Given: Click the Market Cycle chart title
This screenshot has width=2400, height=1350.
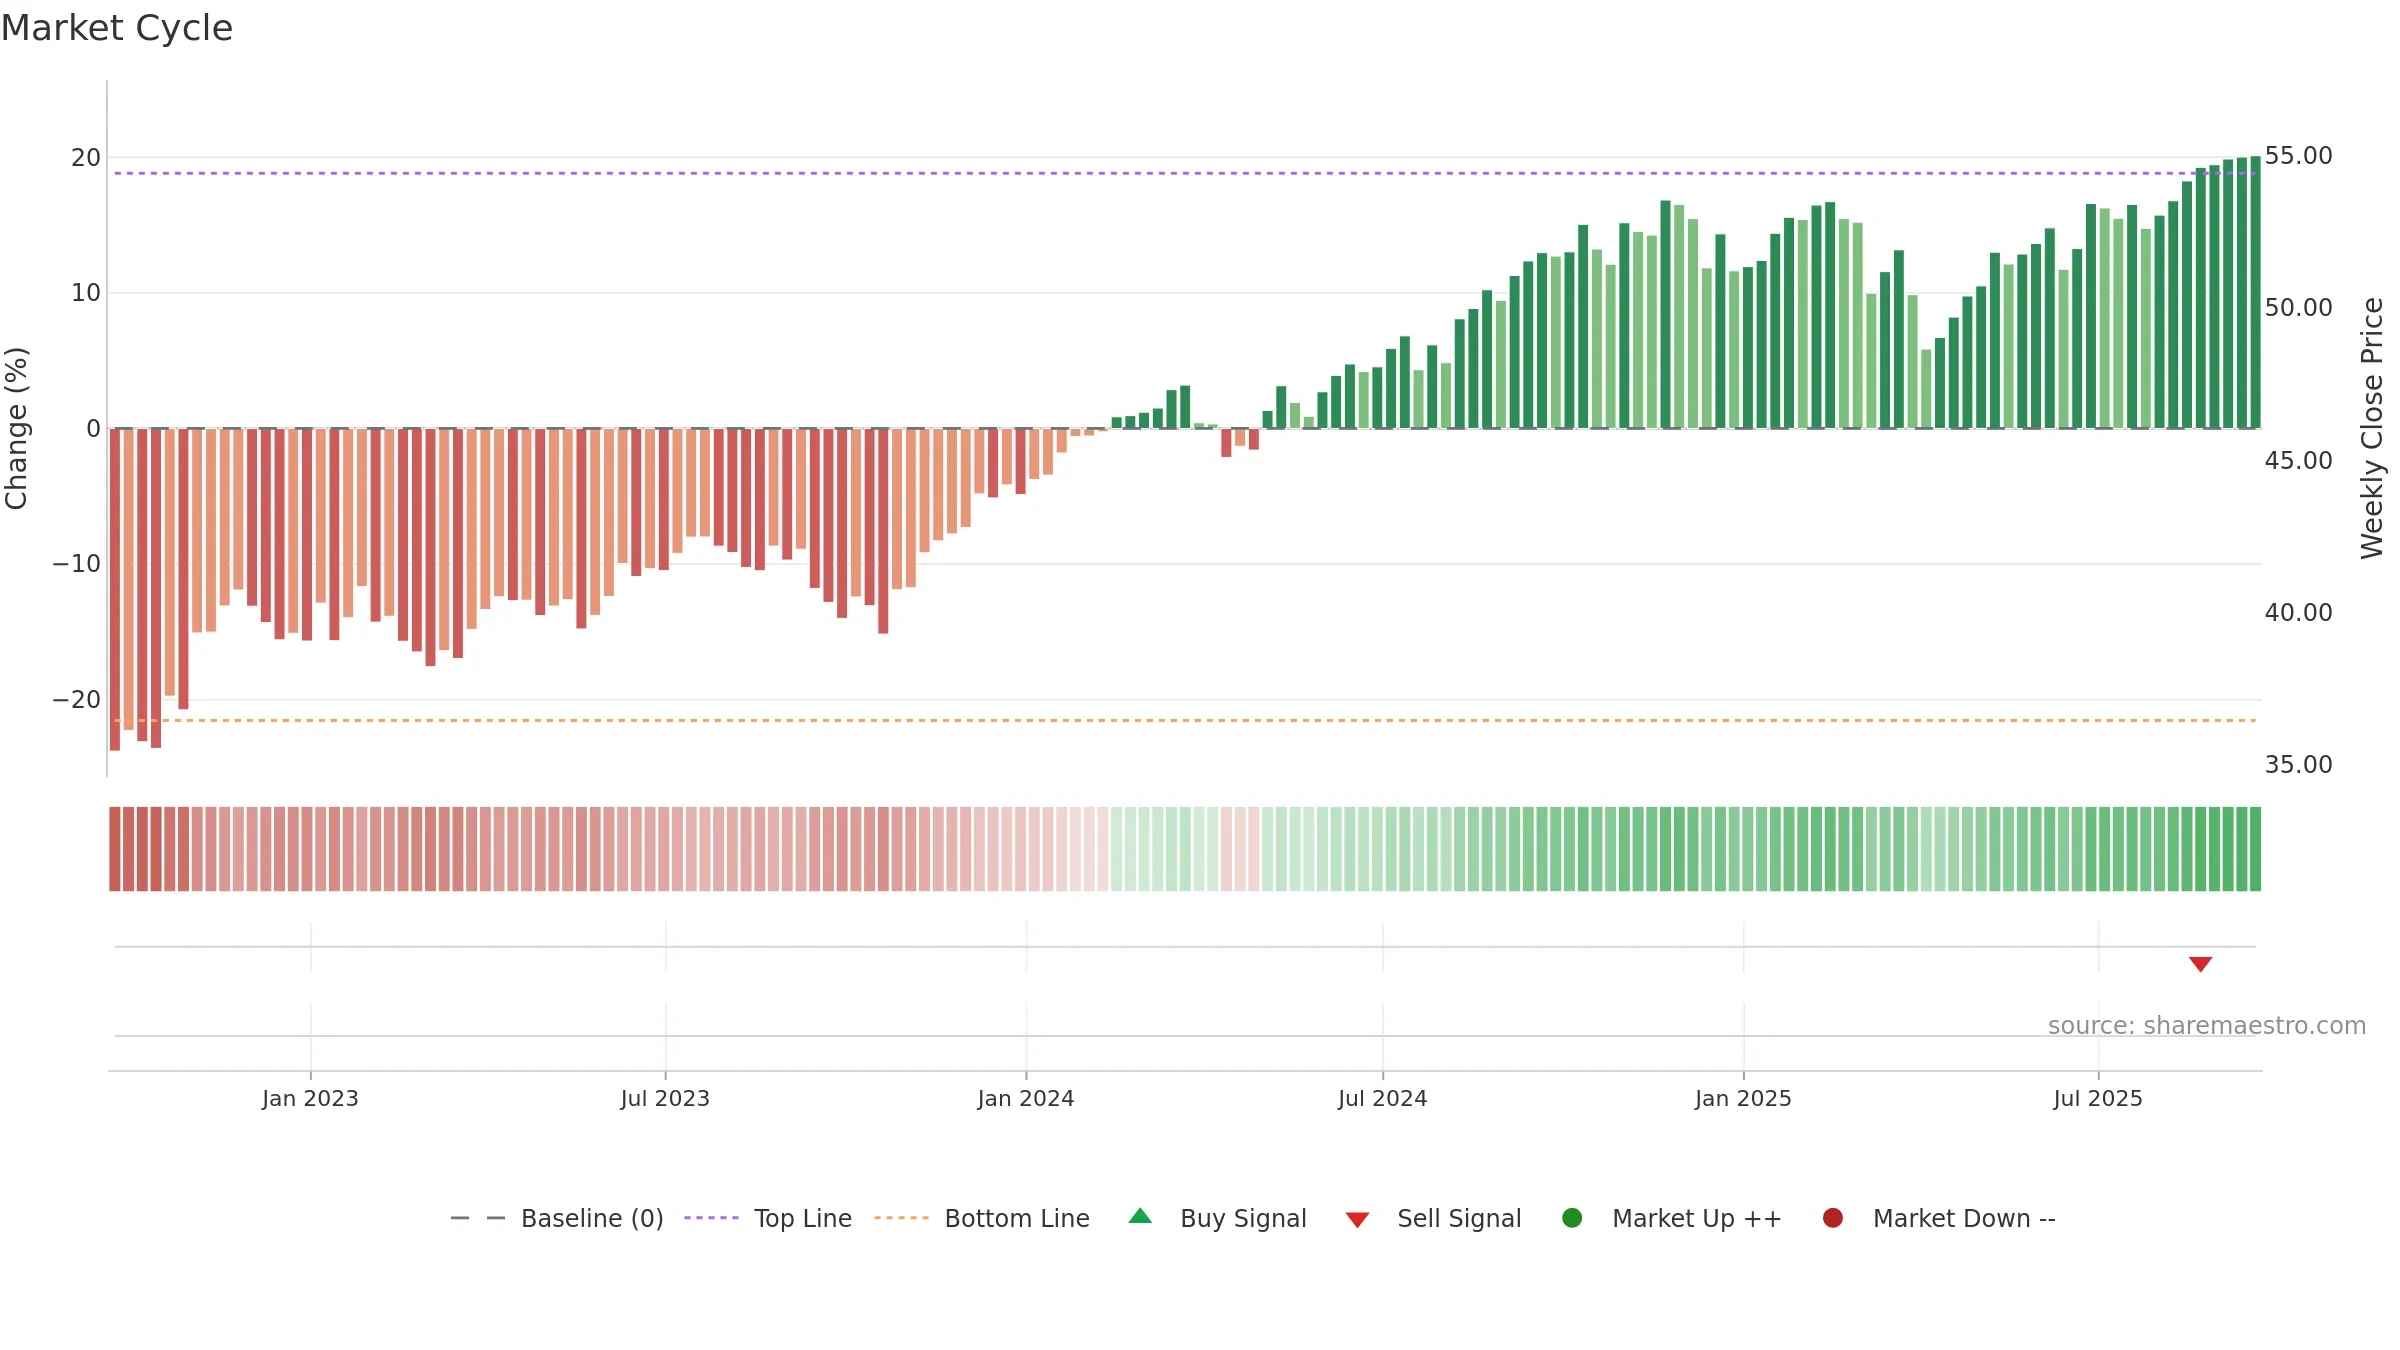Looking at the screenshot, I should pos(117,28).
